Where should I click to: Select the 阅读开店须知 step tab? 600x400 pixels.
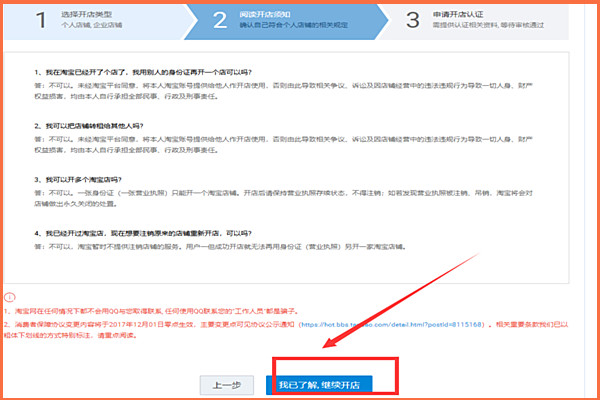(x=282, y=15)
